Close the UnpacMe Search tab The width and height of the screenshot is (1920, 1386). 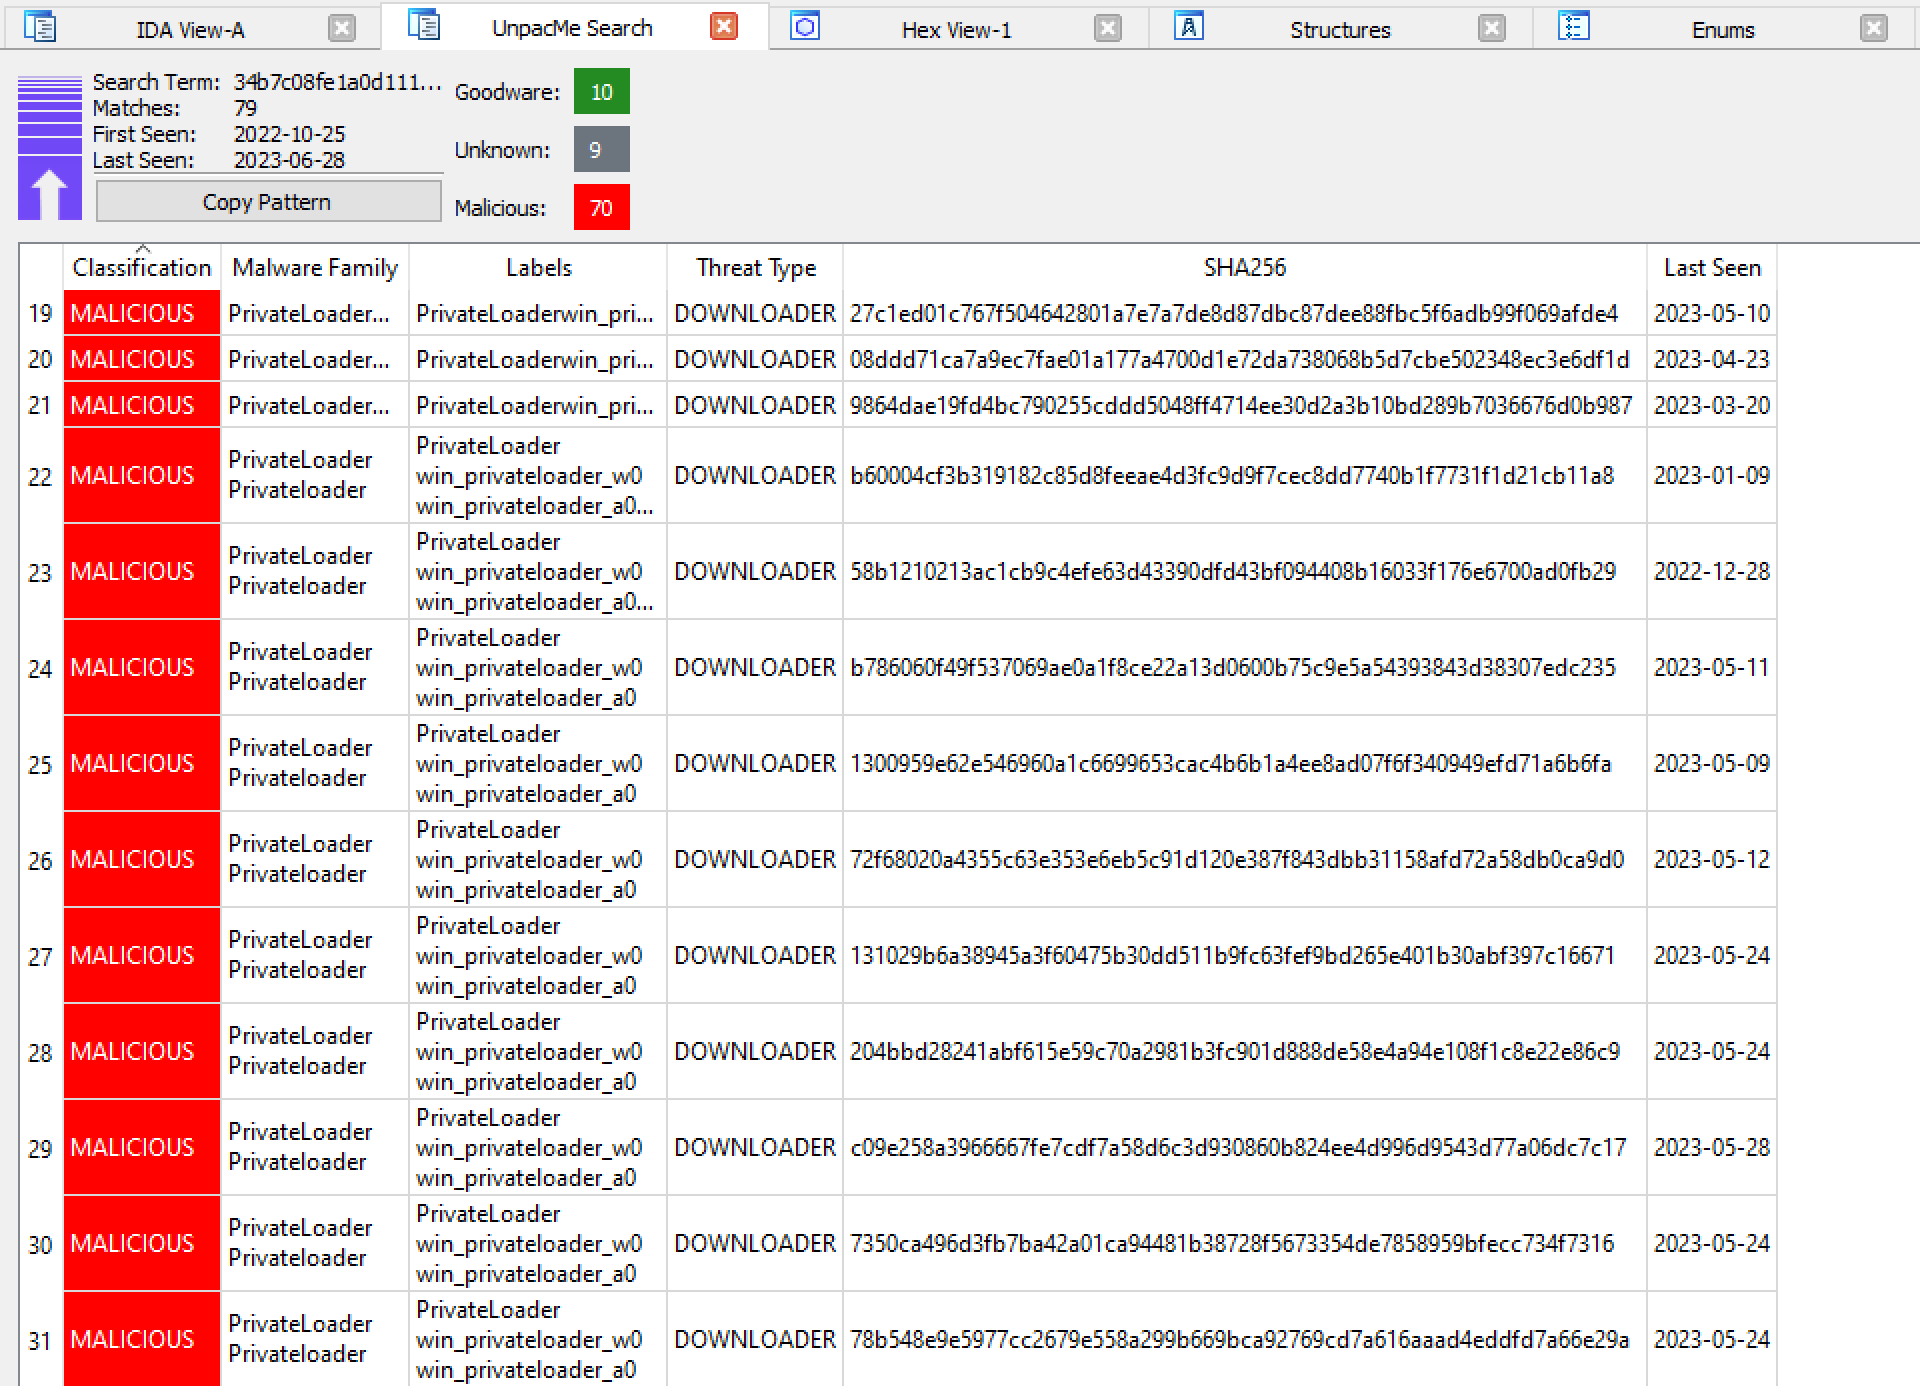coord(724,27)
